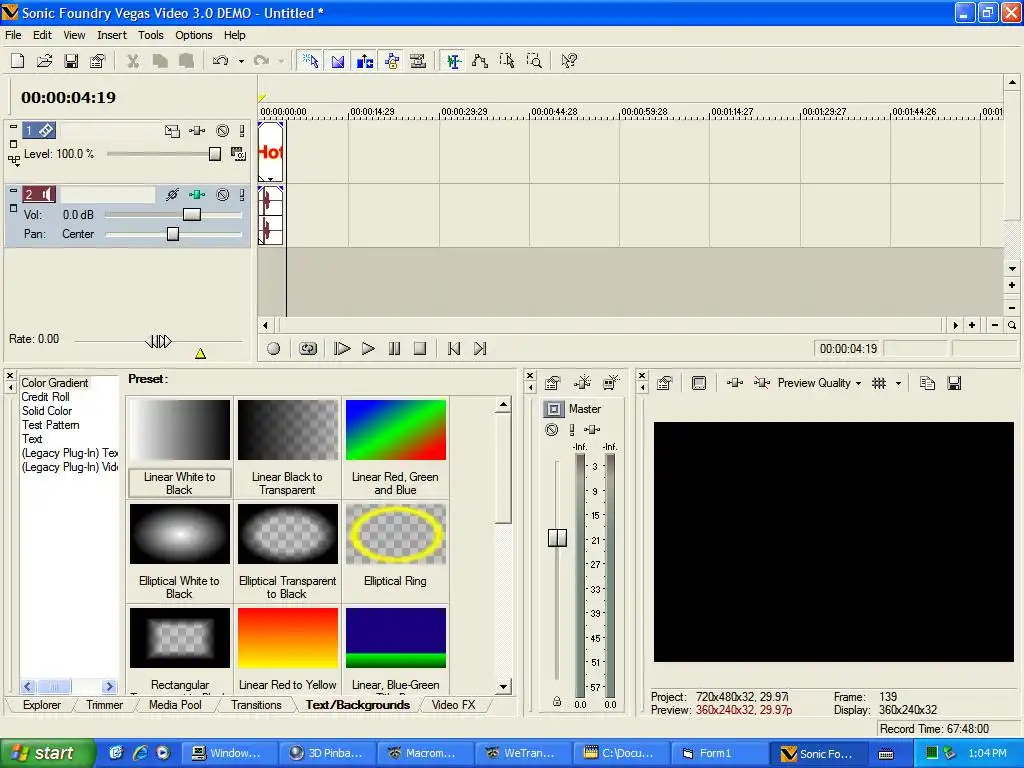This screenshot has height=768, width=1024.
Task: Open the Tools menu
Action: (x=150, y=35)
